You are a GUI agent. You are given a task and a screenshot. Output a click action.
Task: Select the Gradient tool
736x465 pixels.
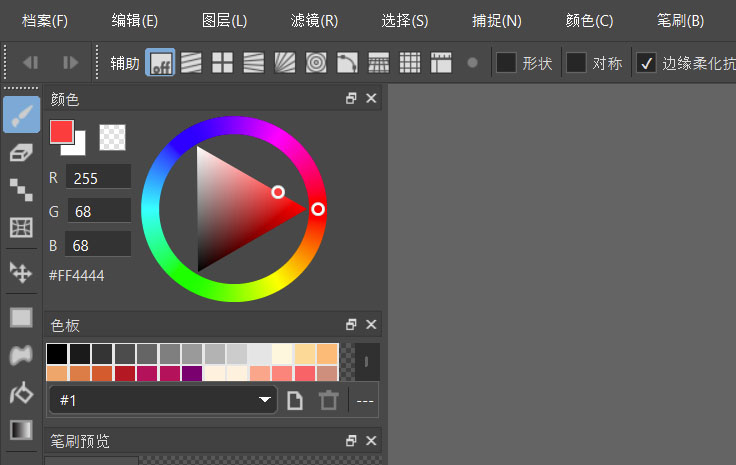click(x=22, y=430)
